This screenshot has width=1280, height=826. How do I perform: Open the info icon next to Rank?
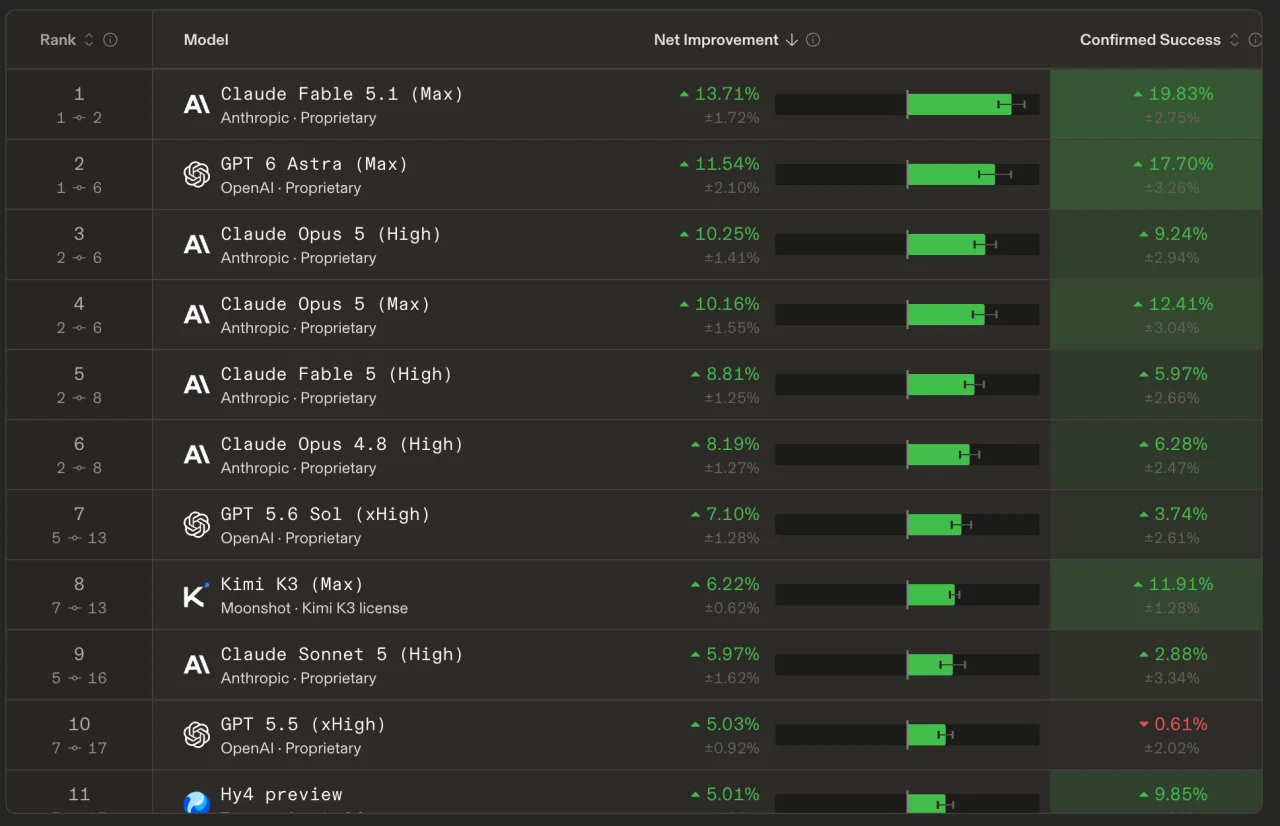(x=110, y=40)
